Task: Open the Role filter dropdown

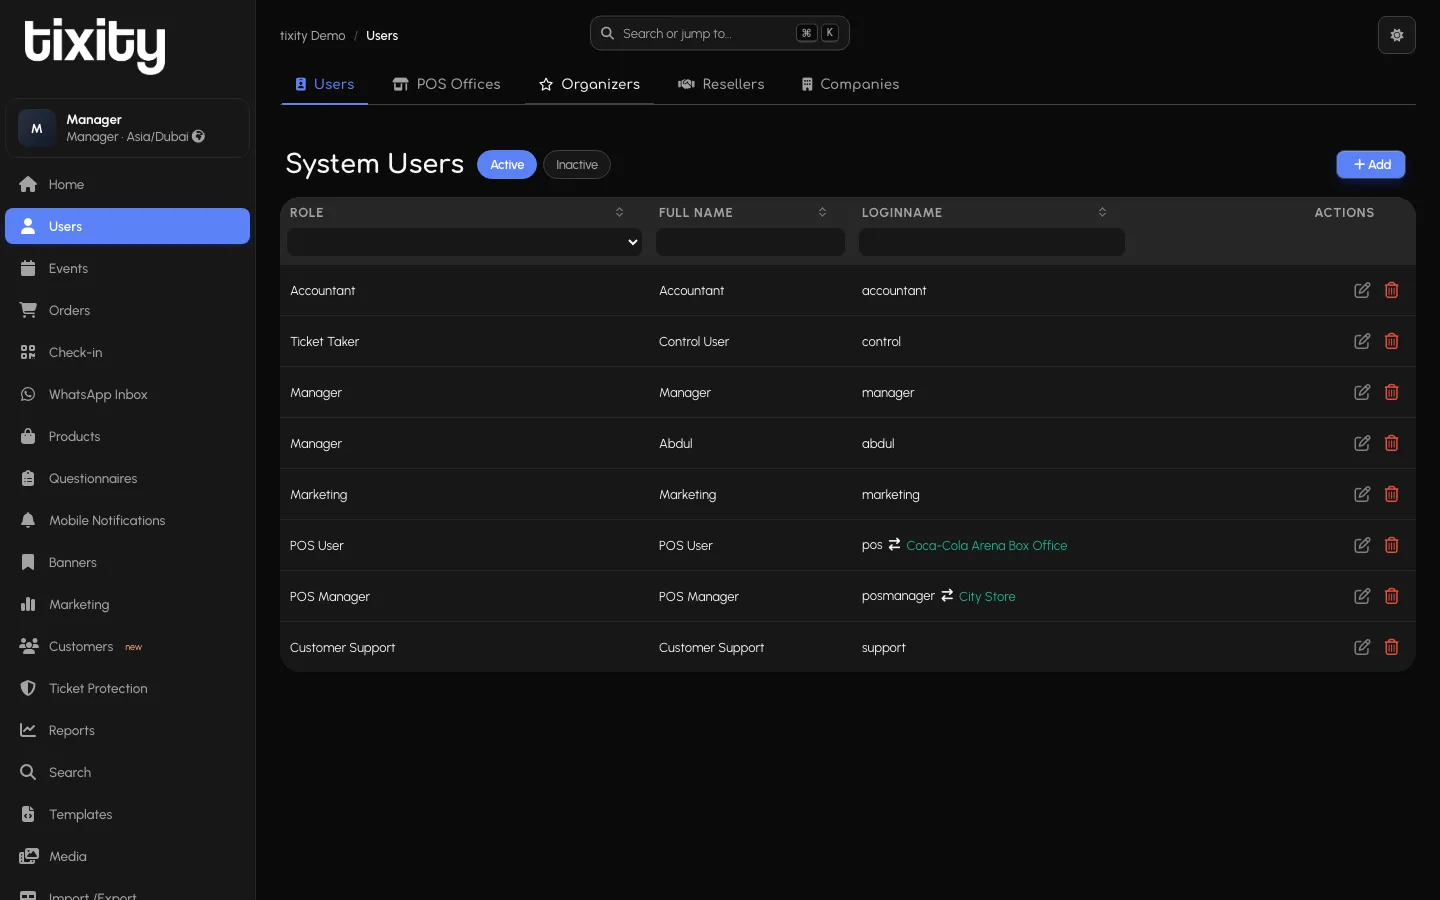Action: click(x=465, y=242)
